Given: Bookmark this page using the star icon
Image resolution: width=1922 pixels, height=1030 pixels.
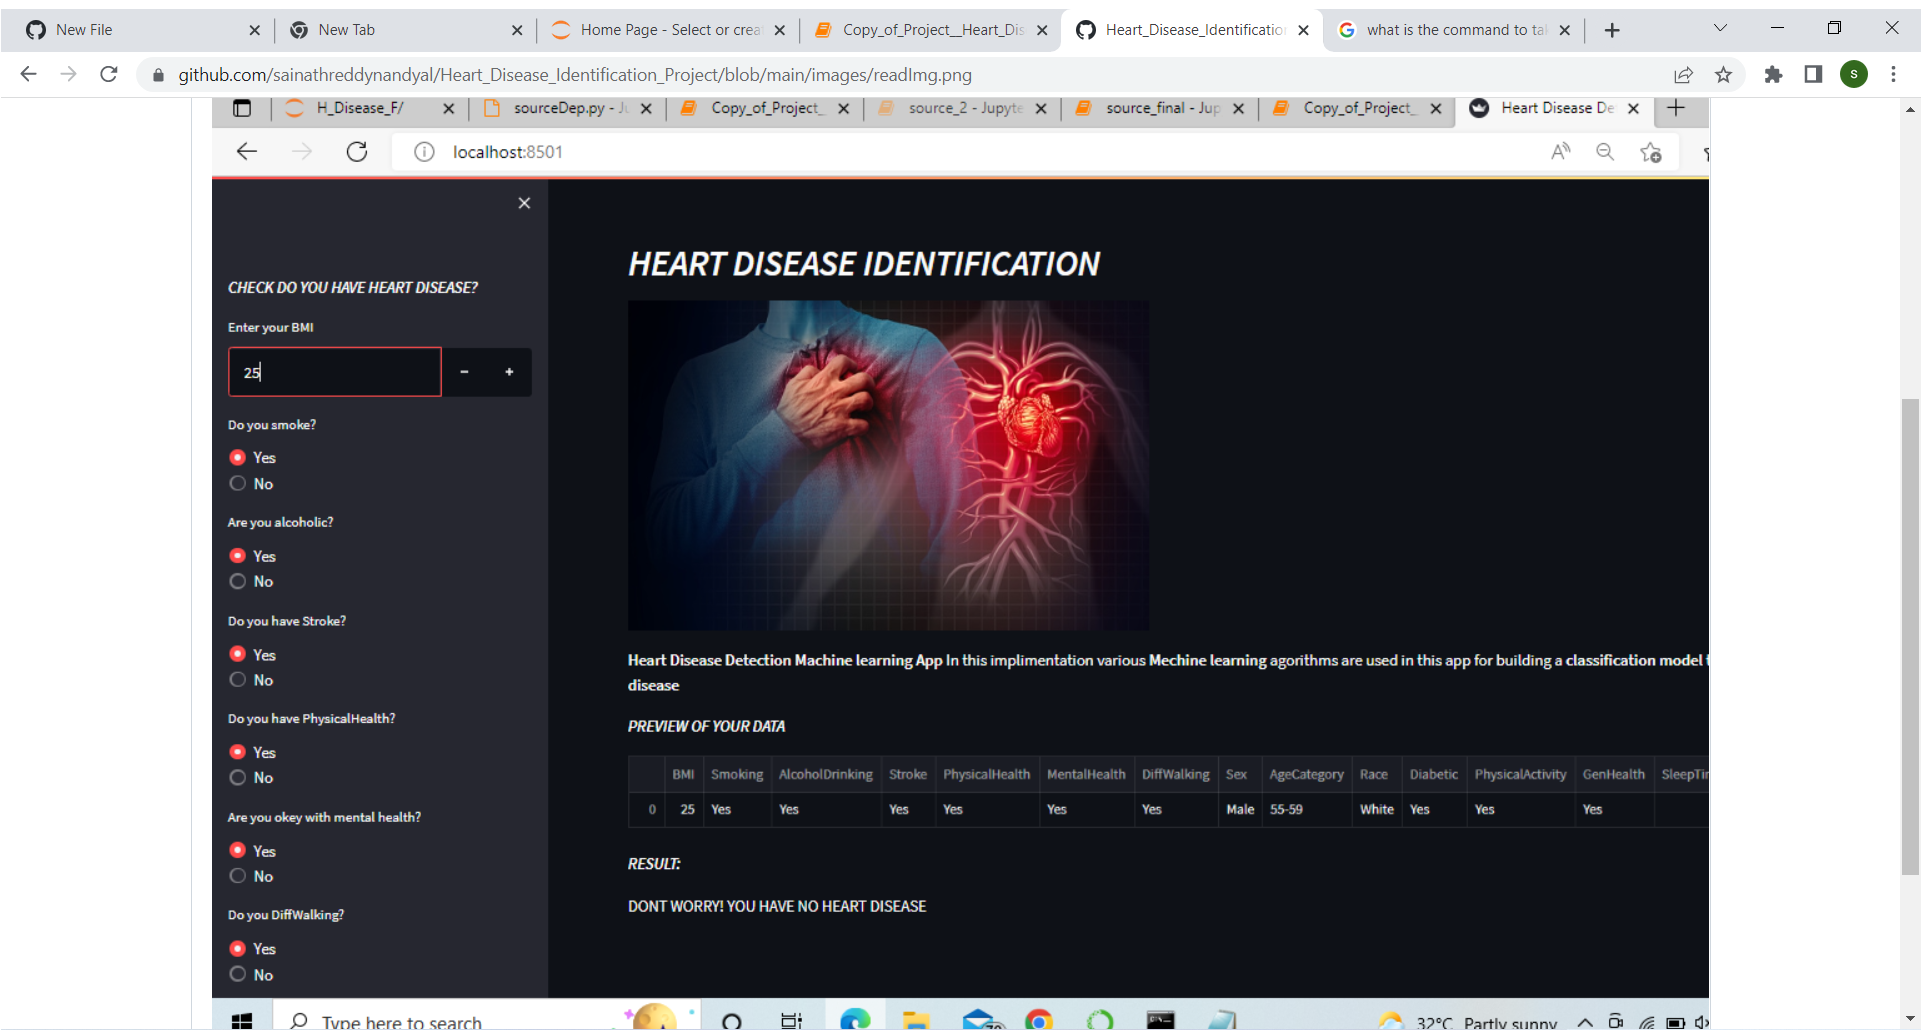Looking at the screenshot, I should click(x=1725, y=74).
